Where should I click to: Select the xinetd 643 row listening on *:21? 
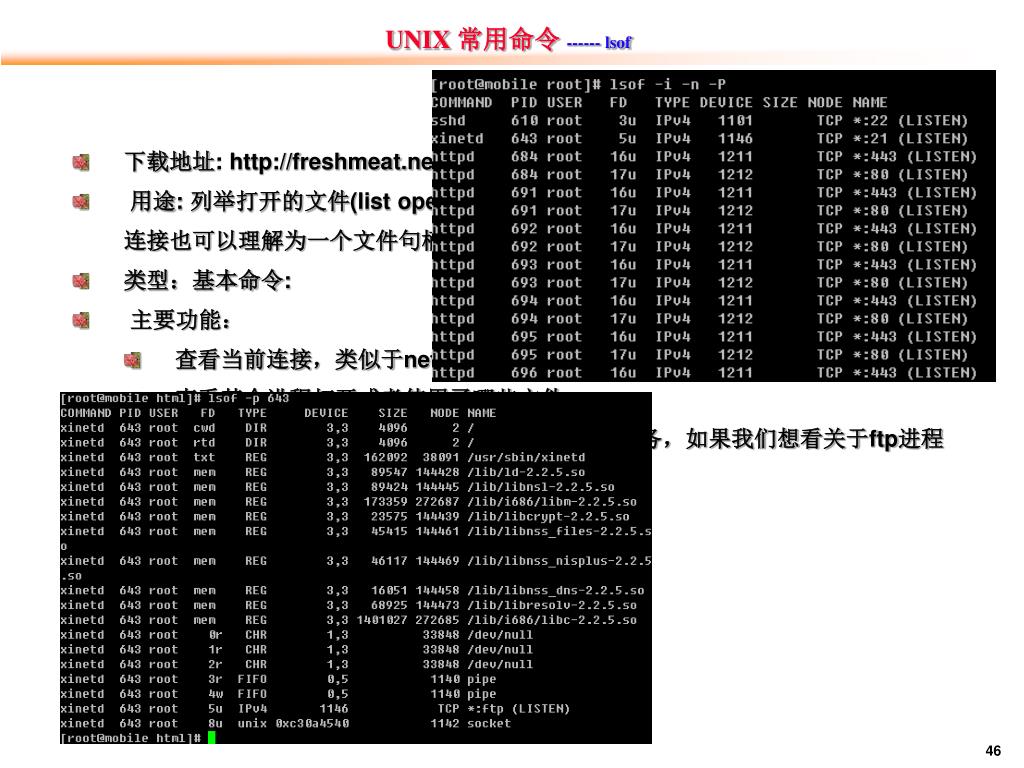(699, 138)
